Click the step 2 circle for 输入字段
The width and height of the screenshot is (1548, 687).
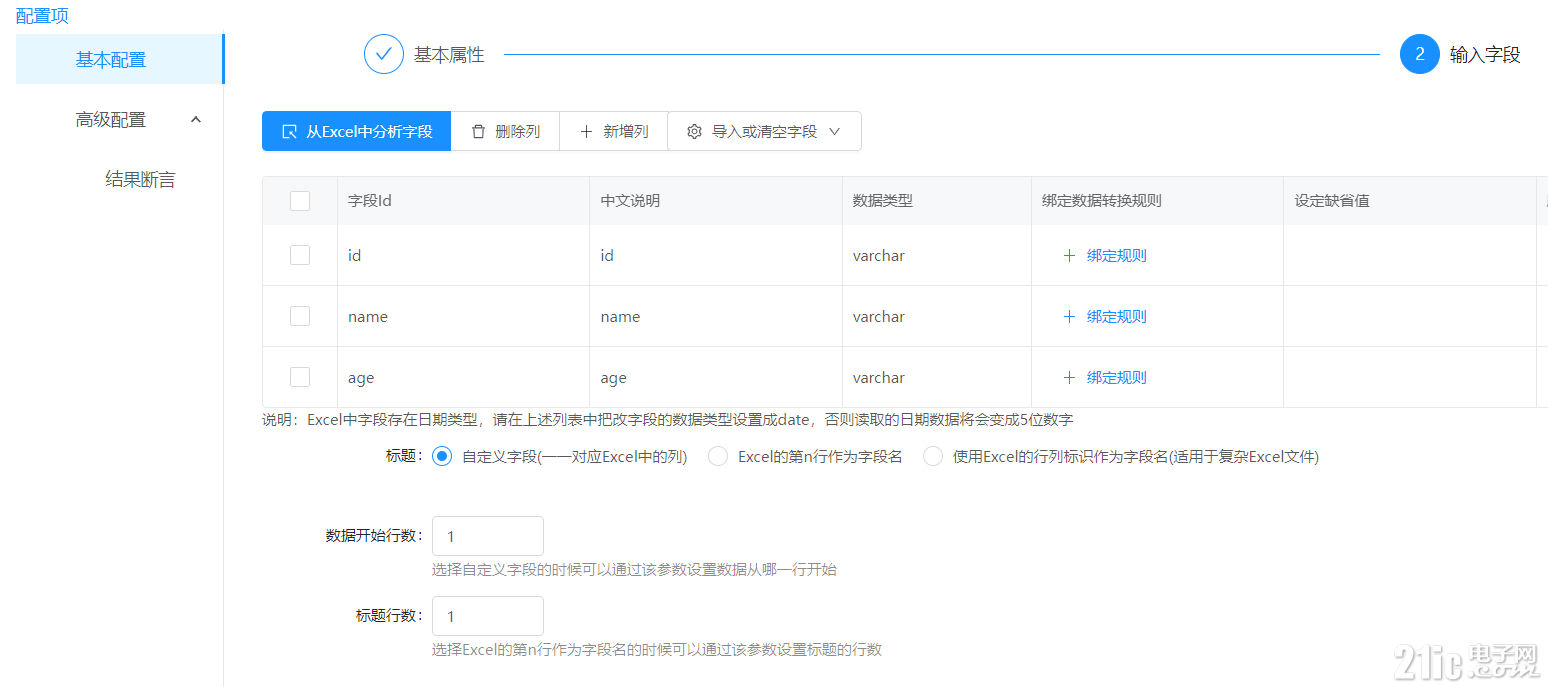(1419, 54)
